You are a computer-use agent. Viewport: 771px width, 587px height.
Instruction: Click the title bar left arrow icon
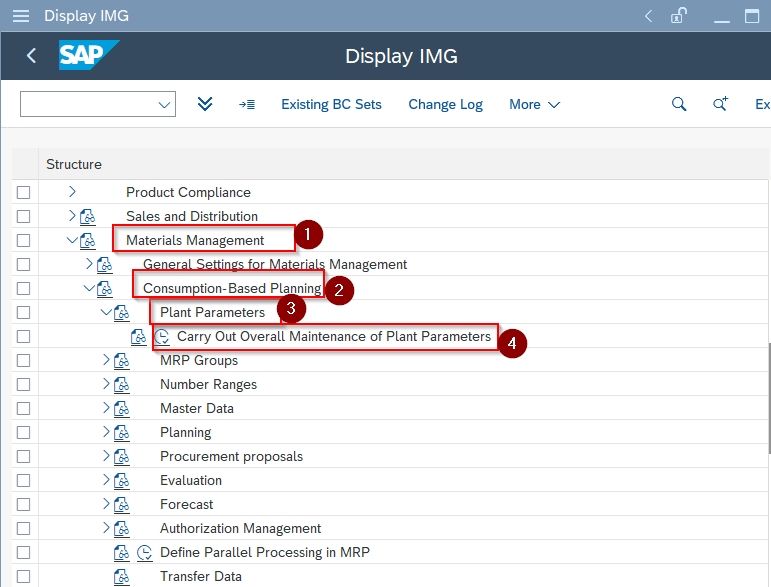[x=649, y=16]
